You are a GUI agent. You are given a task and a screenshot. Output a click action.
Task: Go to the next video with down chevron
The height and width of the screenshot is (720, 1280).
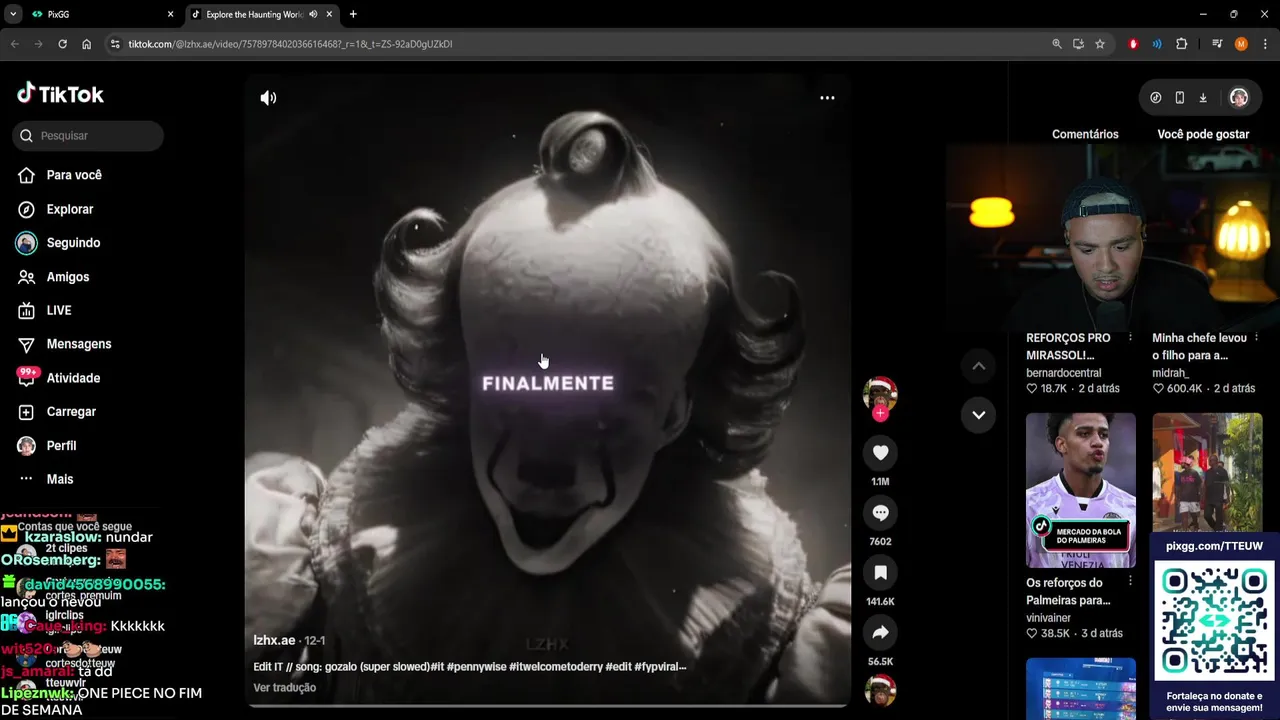coord(979,414)
